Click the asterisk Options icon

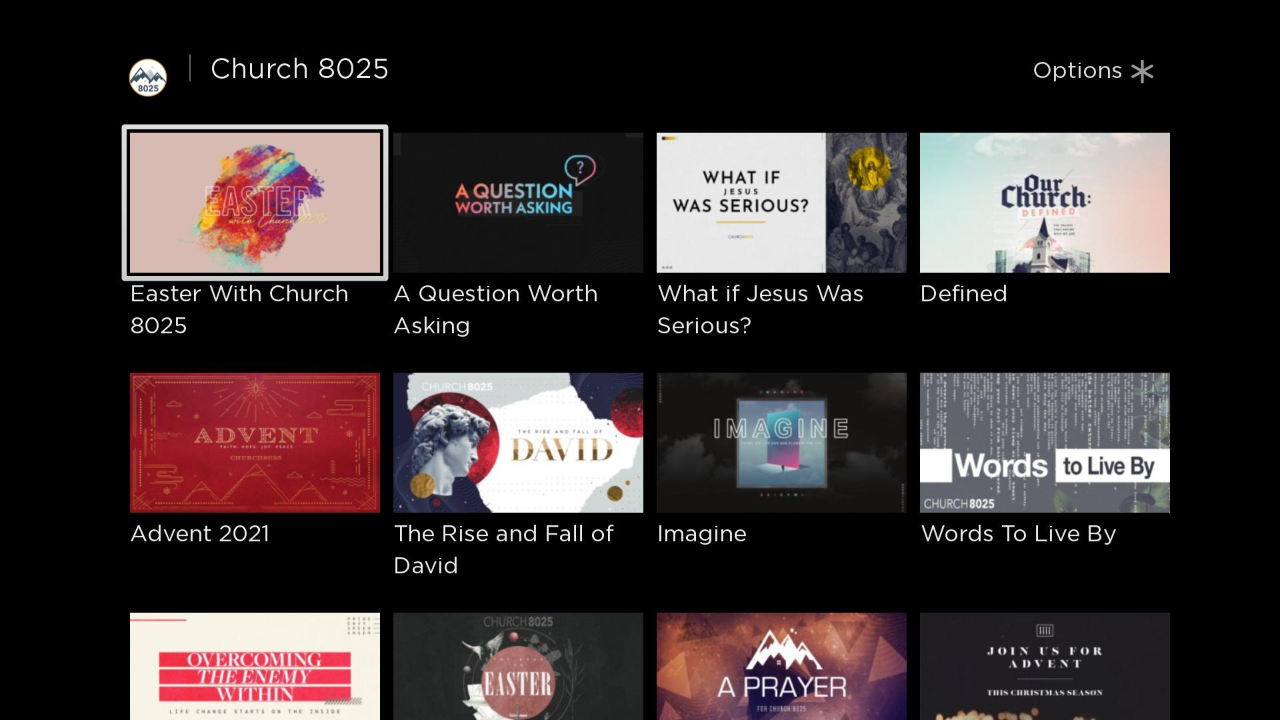(x=1142, y=71)
